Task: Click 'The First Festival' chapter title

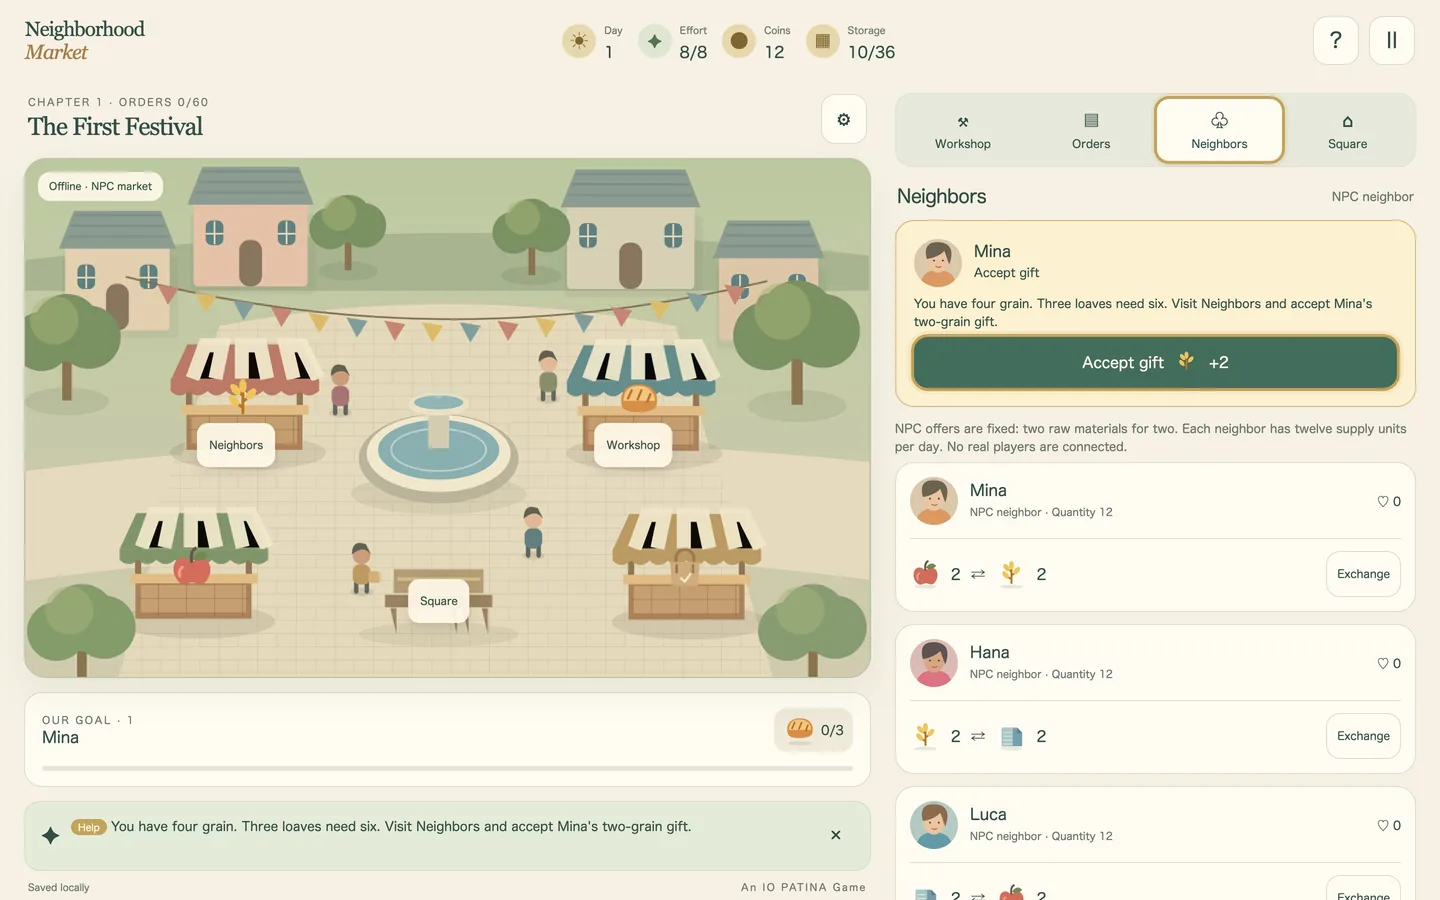Action: (115, 127)
